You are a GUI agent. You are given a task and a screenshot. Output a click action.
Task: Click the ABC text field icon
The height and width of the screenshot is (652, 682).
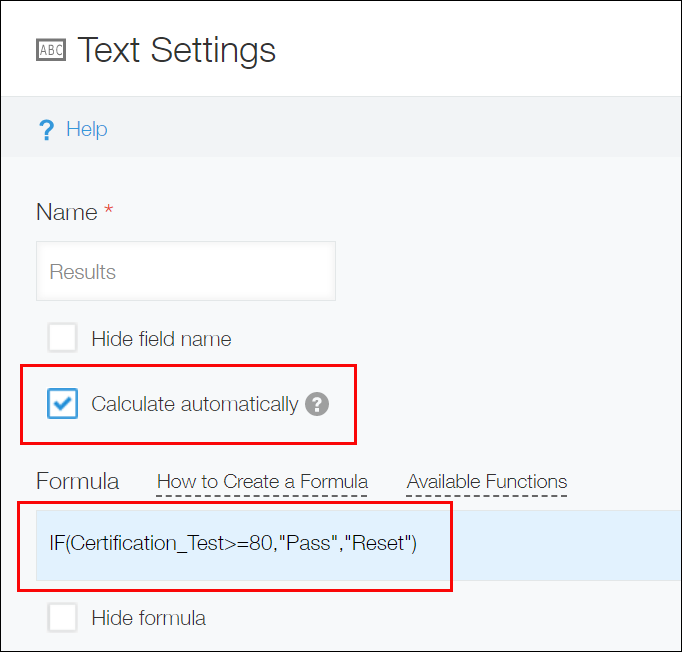click(x=50, y=50)
